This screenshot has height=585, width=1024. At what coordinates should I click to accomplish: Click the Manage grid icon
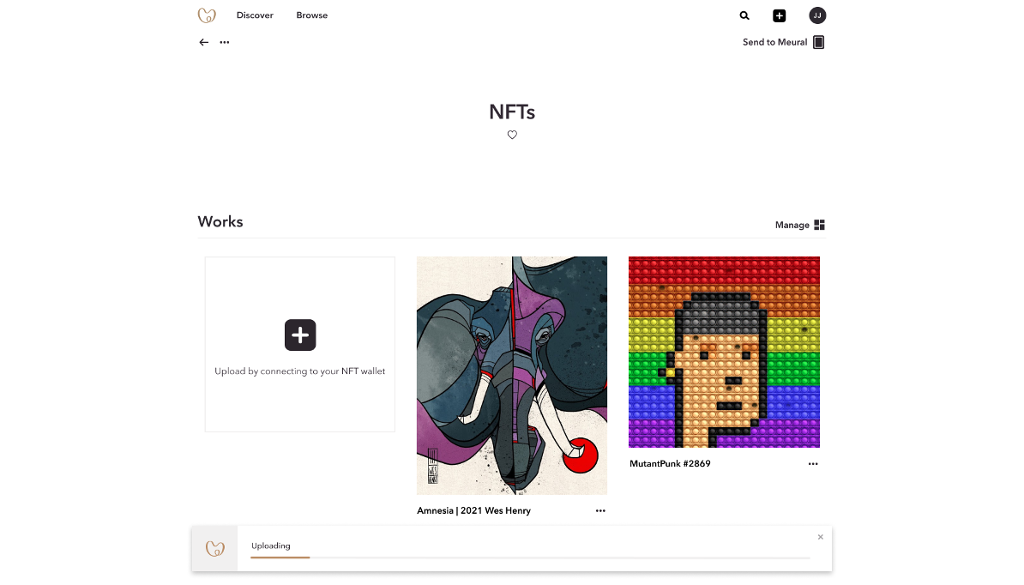(820, 225)
